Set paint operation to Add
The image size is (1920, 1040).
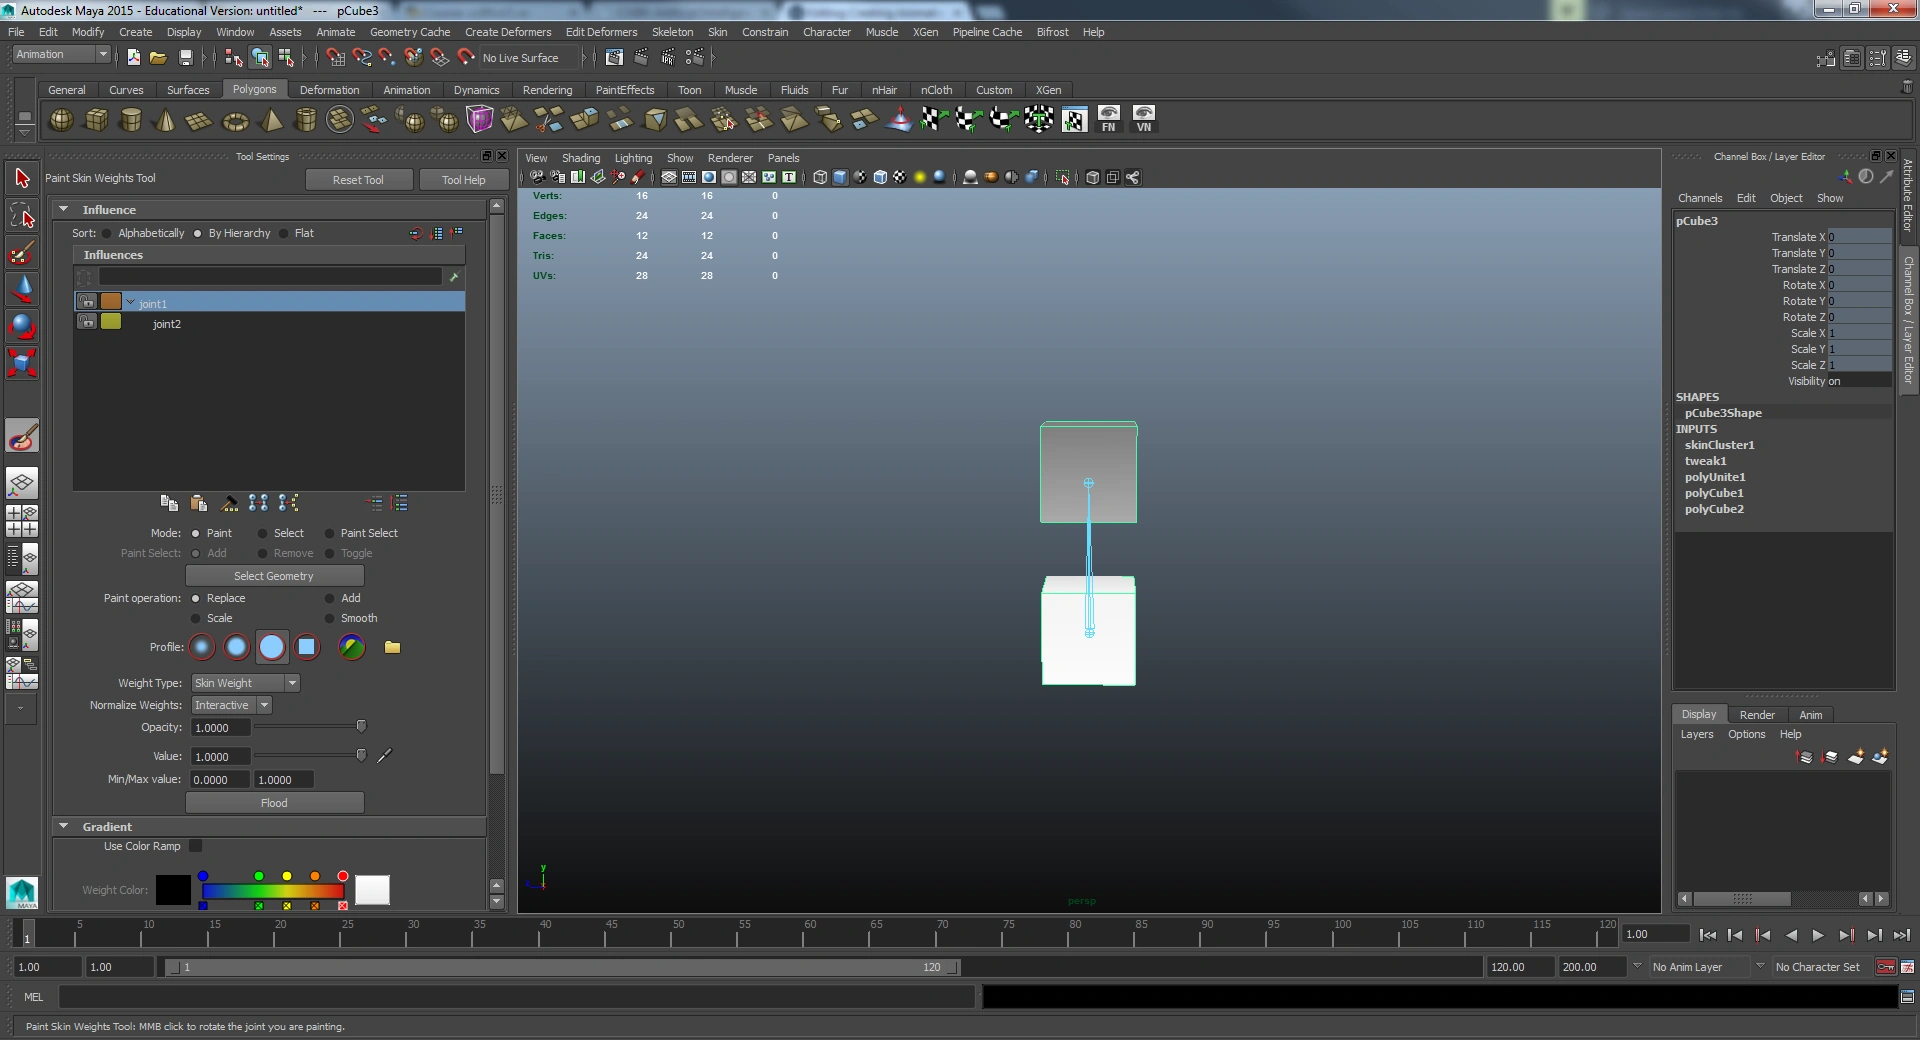coord(329,598)
